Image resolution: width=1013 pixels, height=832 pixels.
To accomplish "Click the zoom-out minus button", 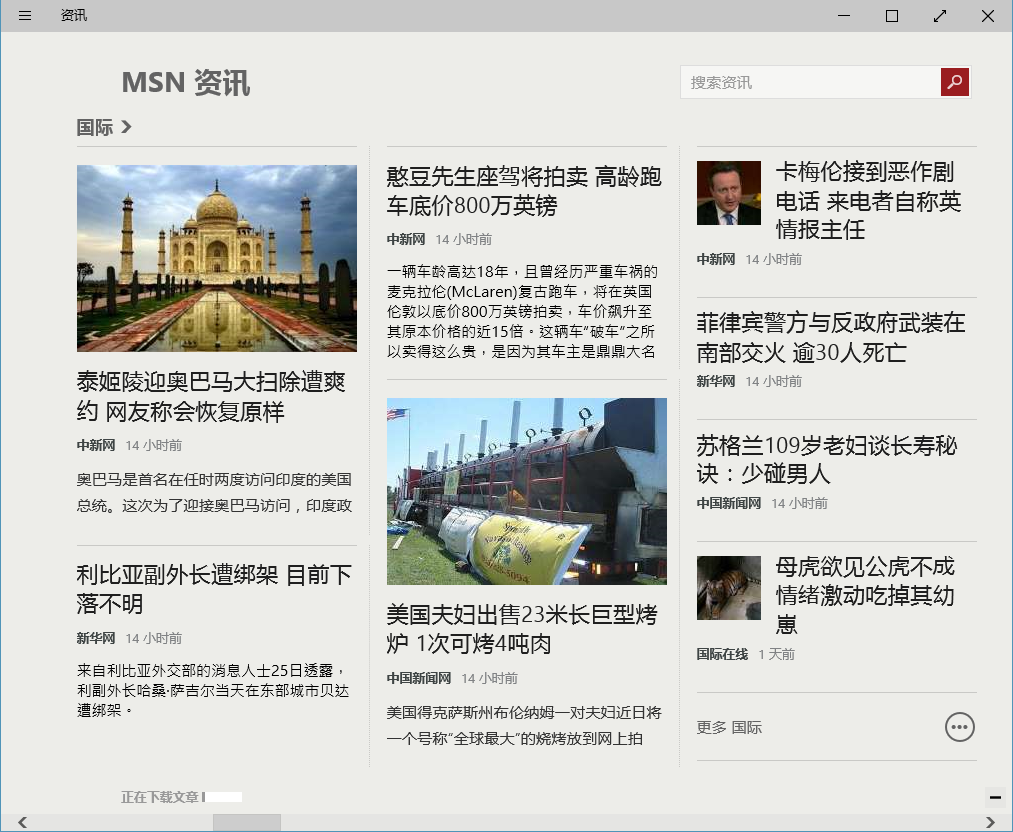I will [995, 798].
